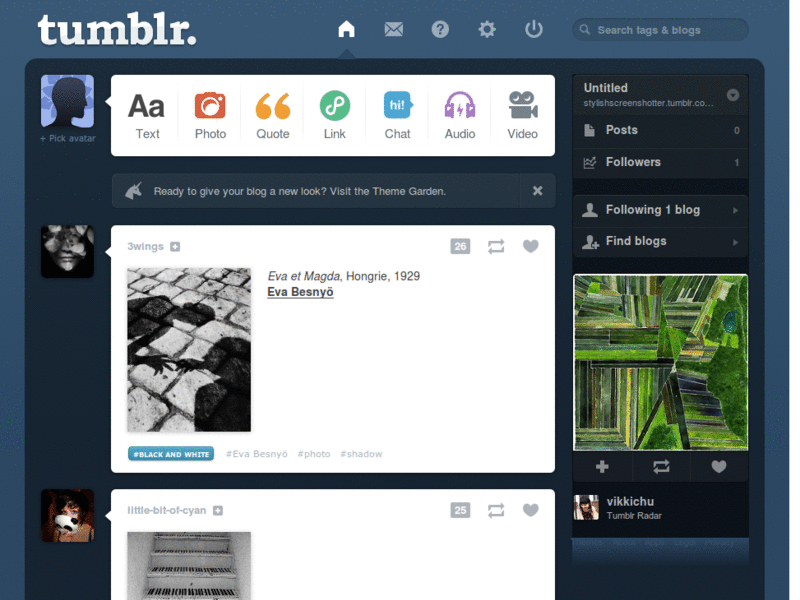Dismiss the Theme Garden notice

(537, 191)
